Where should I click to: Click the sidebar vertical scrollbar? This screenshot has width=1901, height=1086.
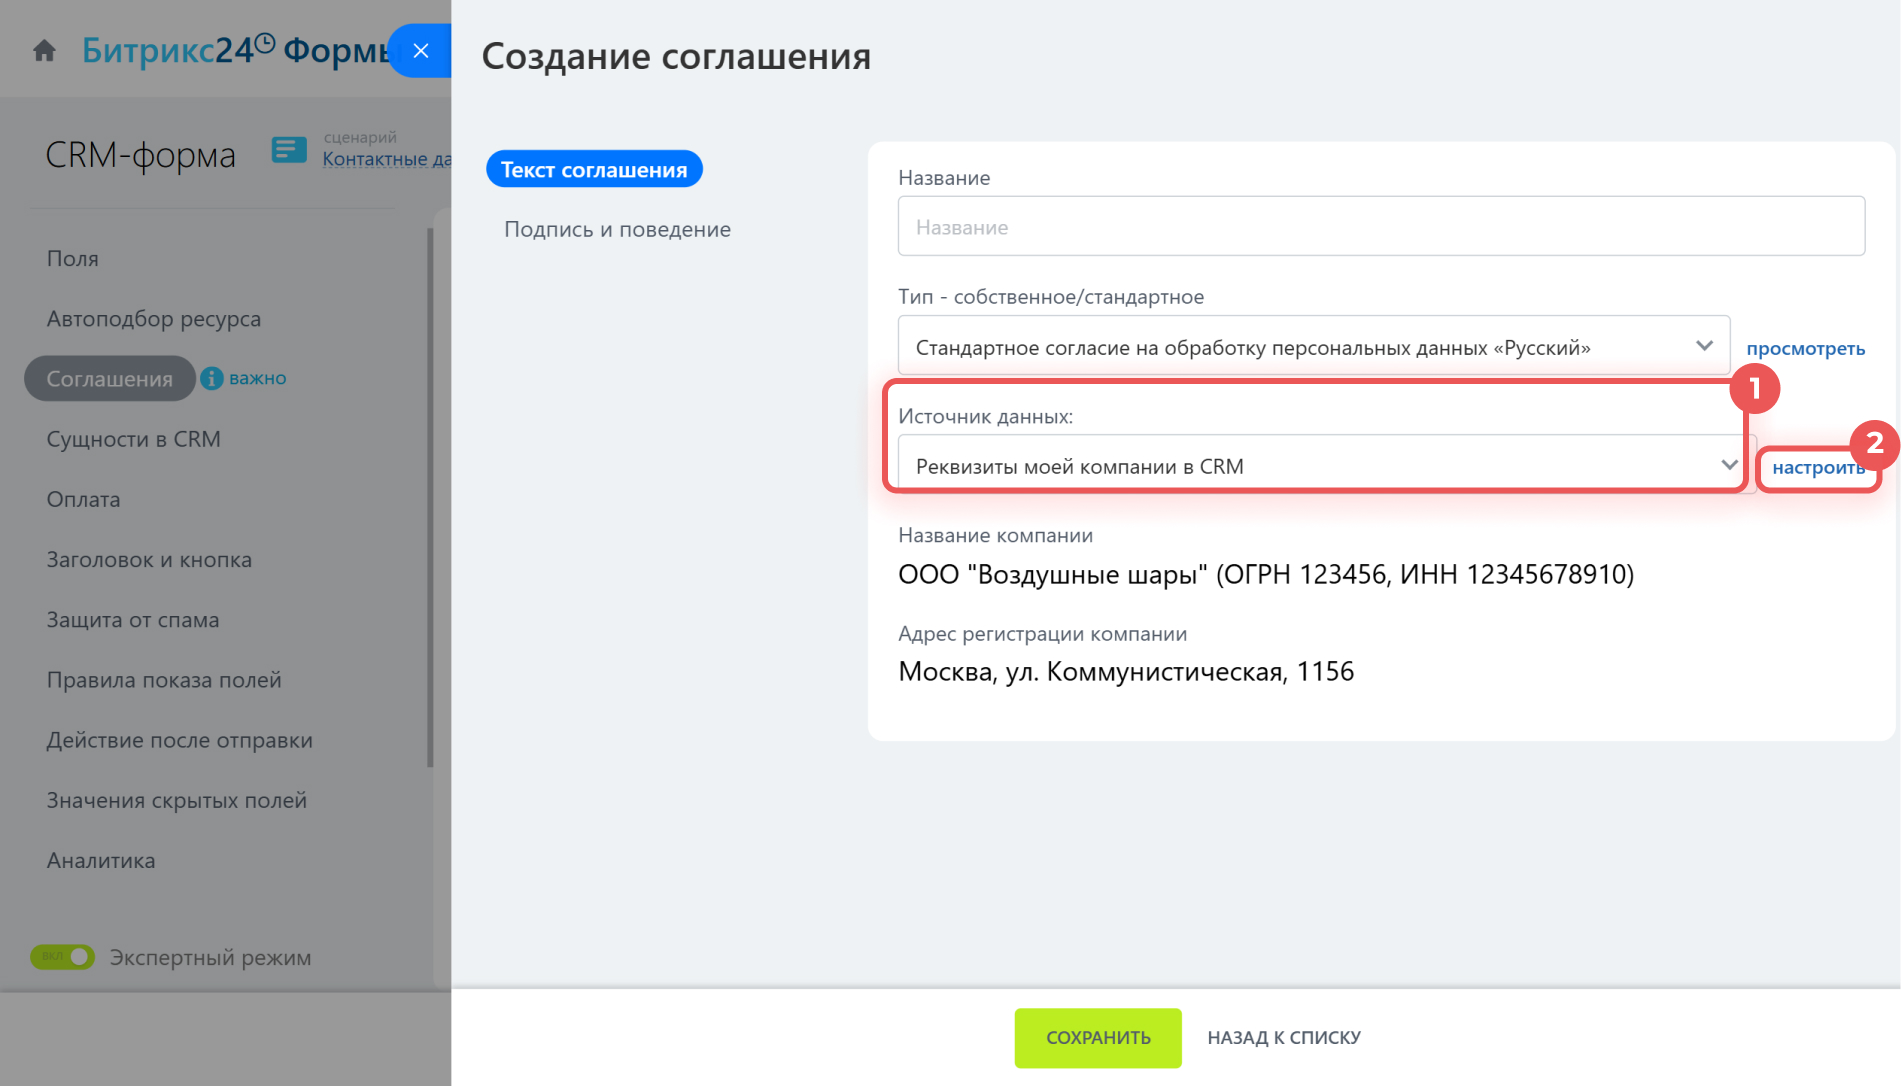click(x=430, y=500)
